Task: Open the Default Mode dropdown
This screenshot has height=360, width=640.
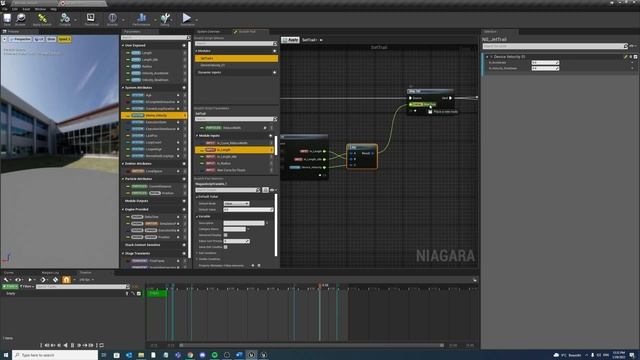Action: pos(236,203)
